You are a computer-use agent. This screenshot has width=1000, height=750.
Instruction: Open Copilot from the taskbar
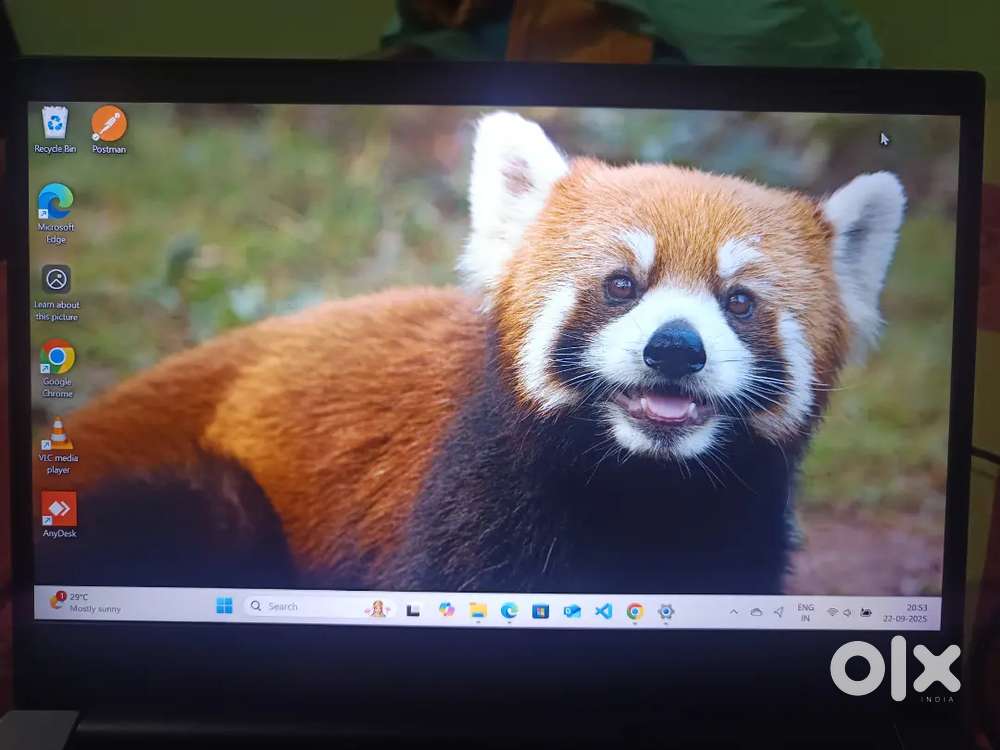(446, 610)
